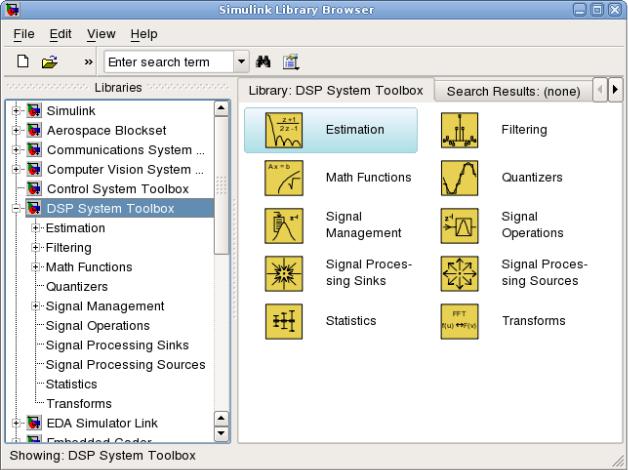The height and width of the screenshot is (470, 628).
Task: Click the Computer Vision System tree icon
Action: point(34,169)
